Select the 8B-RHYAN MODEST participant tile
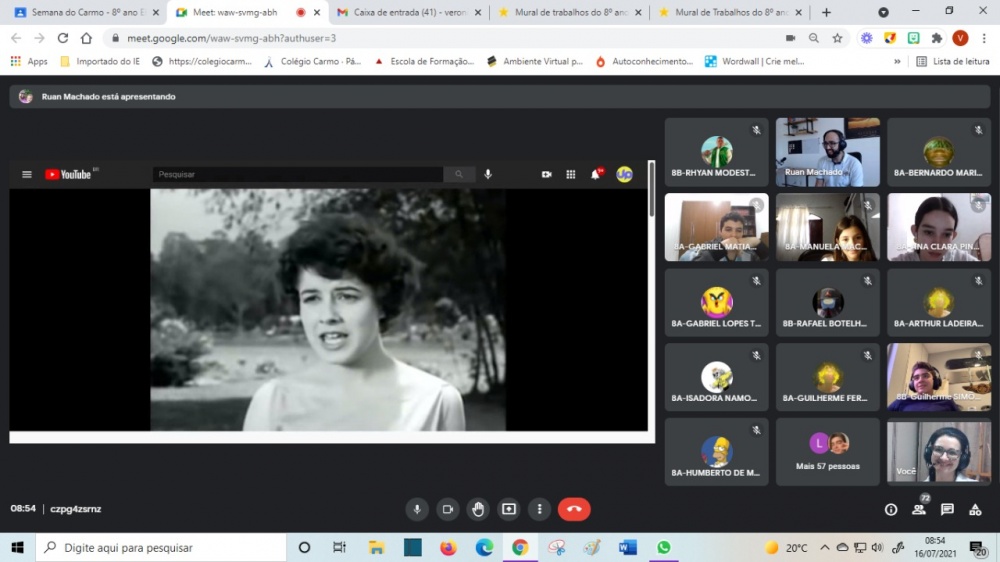This screenshot has height=562, width=1000. (x=716, y=152)
